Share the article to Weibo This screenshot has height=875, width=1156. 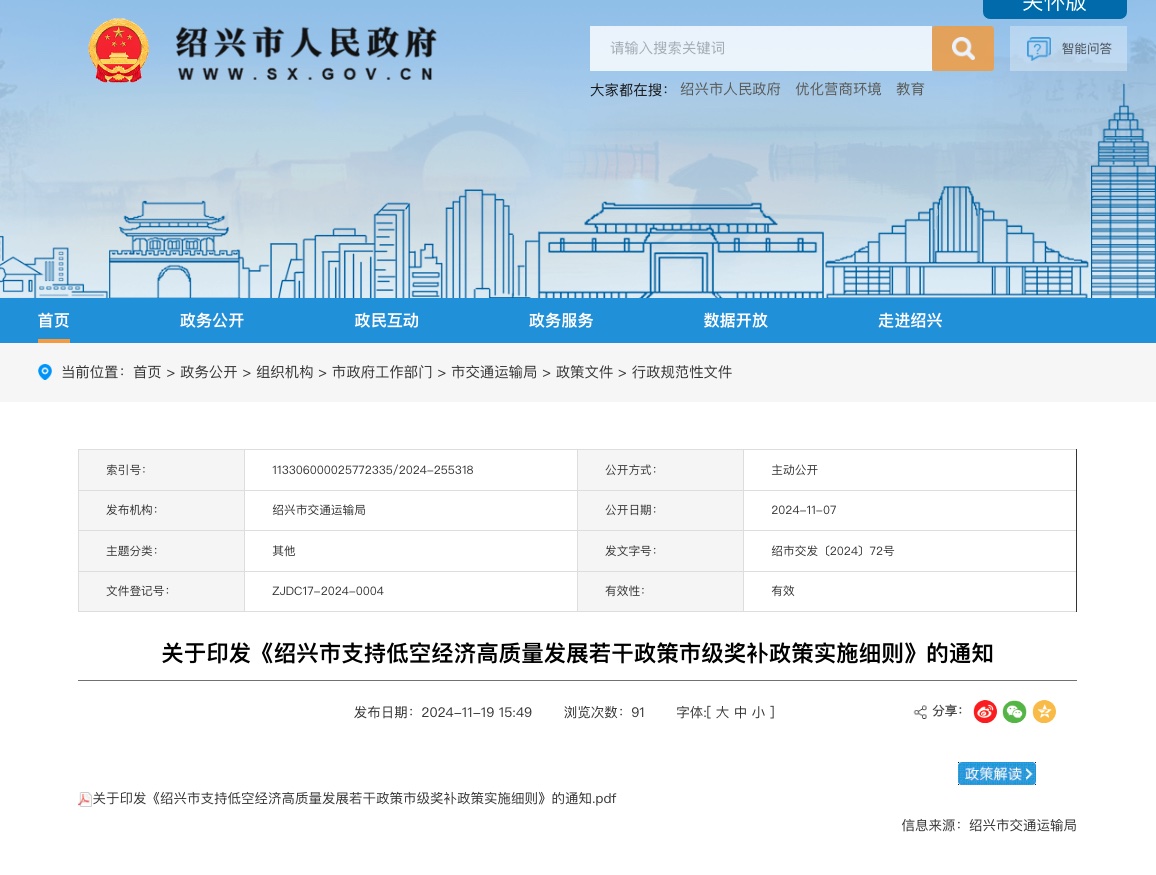tap(984, 712)
